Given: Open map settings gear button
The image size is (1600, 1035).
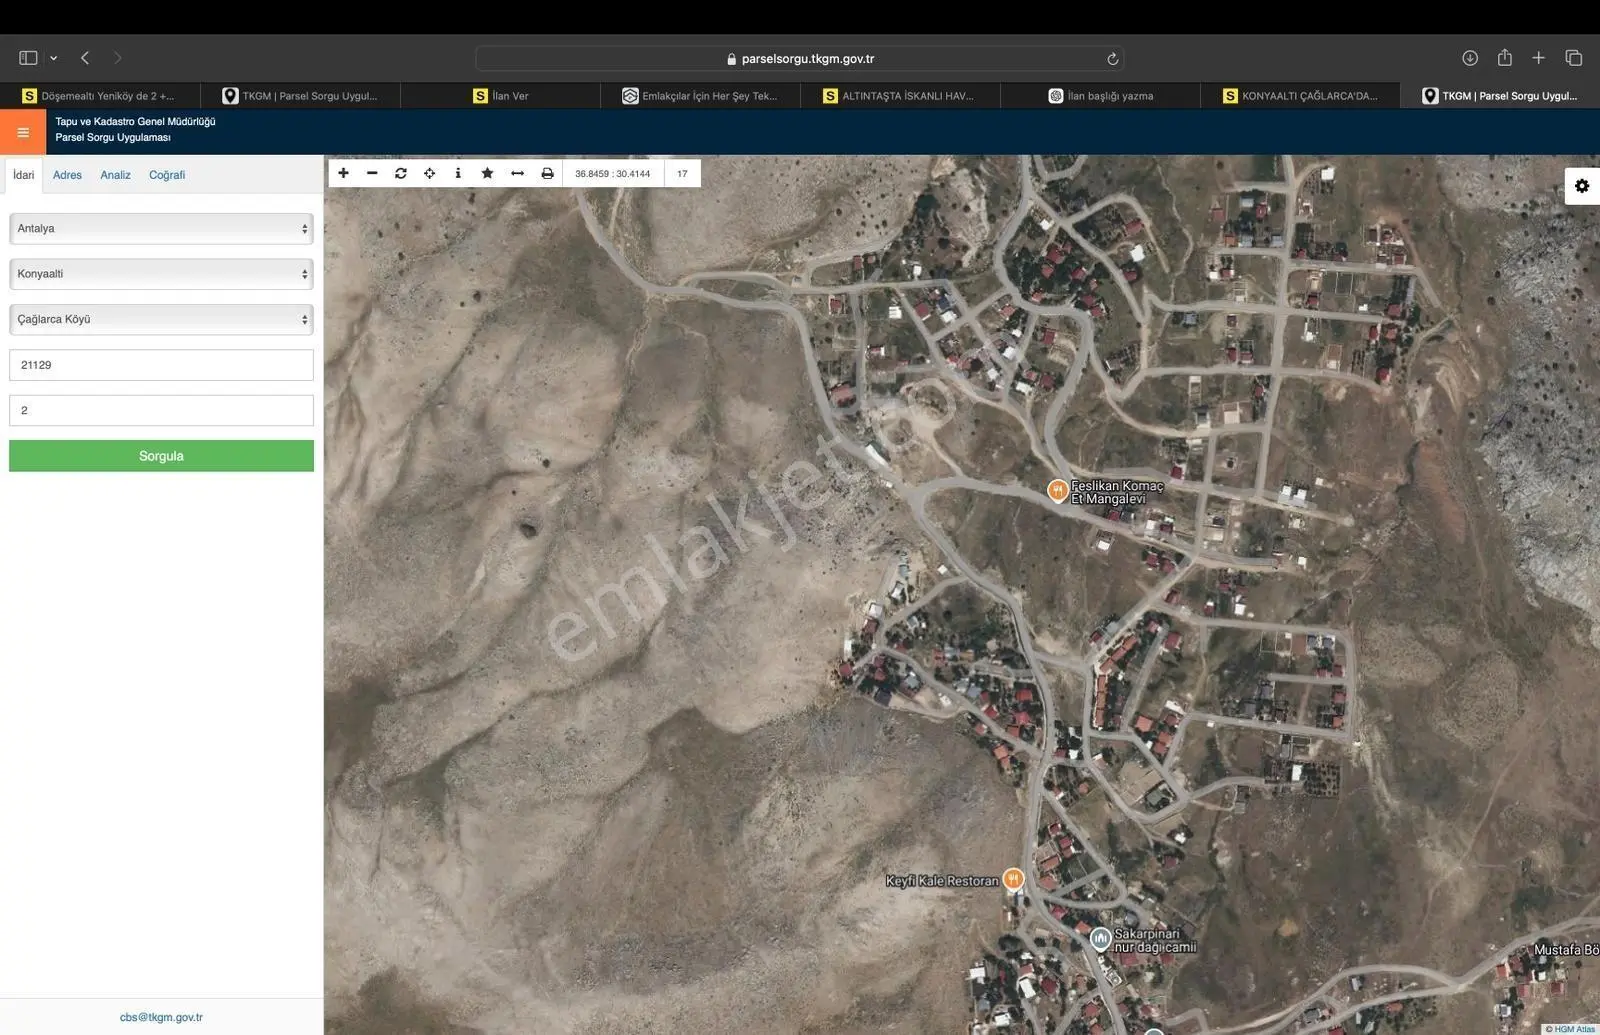Looking at the screenshot, I should point(1582,186).
